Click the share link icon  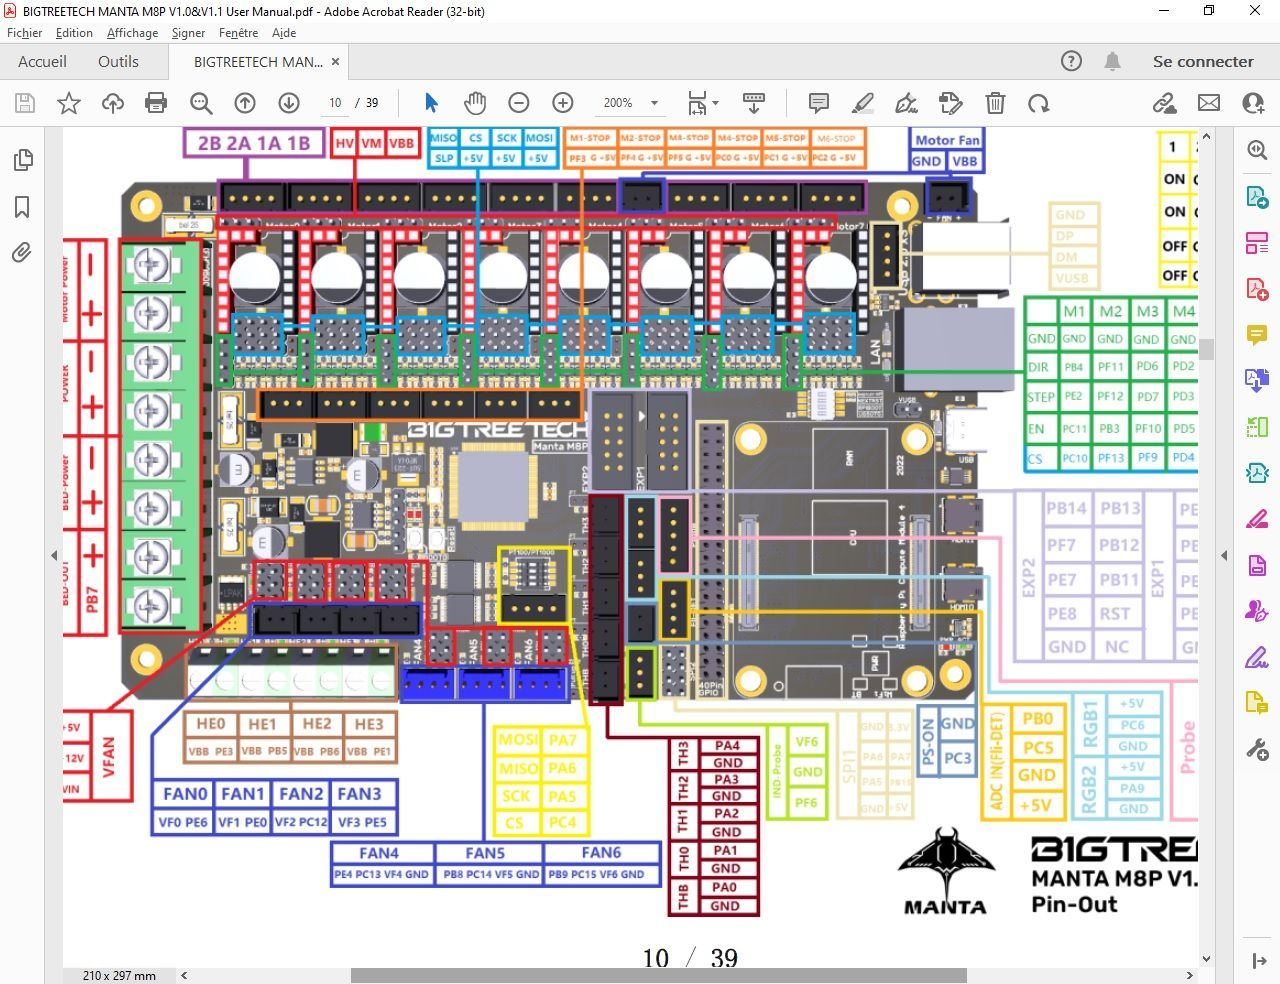(x=1164, y=103)
